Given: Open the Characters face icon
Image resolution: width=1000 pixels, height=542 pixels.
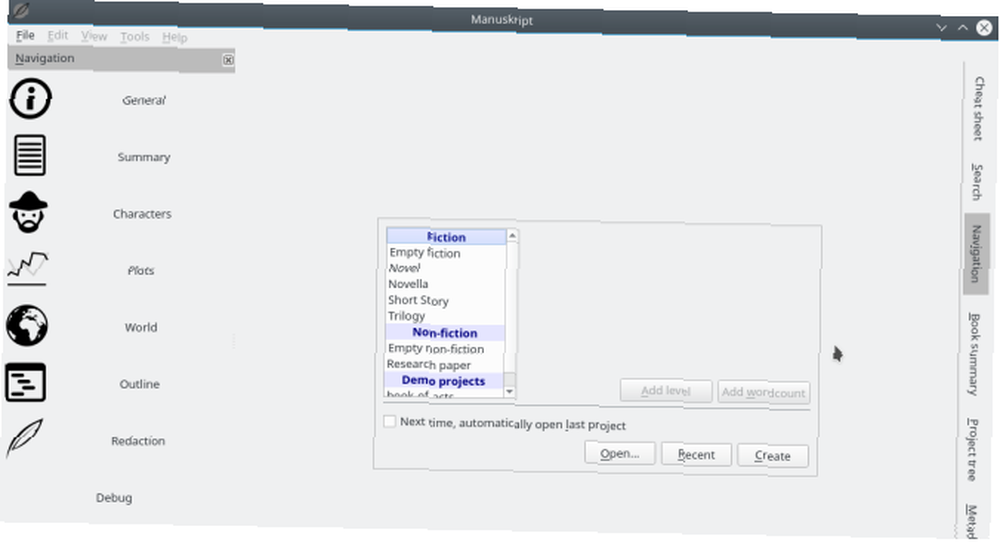Looking at the screenshot, I should [28, 212].
